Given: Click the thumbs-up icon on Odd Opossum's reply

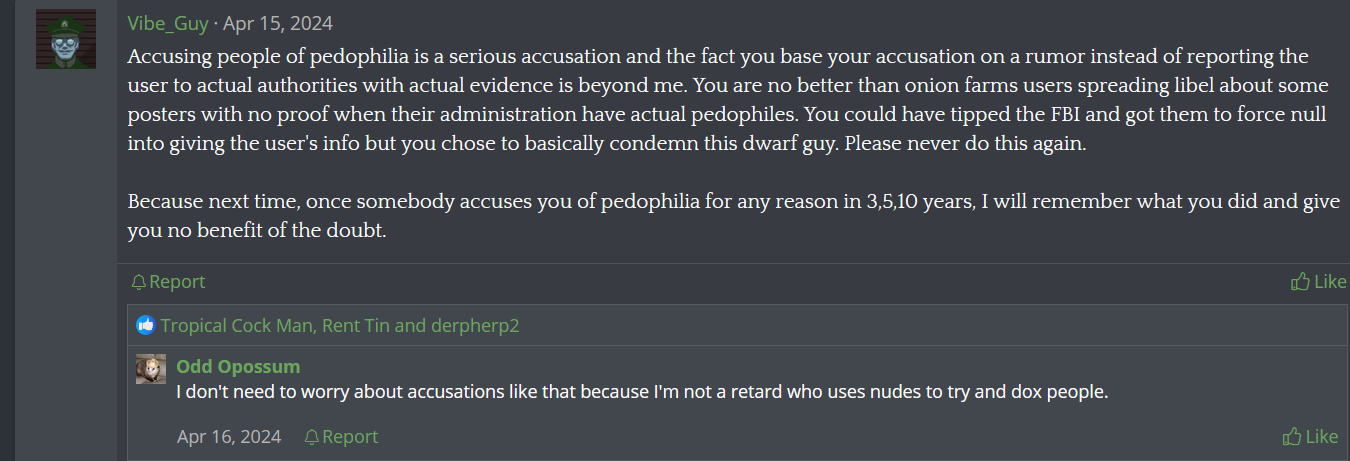Looking at the screenshot, I should tap(1292, 437).
